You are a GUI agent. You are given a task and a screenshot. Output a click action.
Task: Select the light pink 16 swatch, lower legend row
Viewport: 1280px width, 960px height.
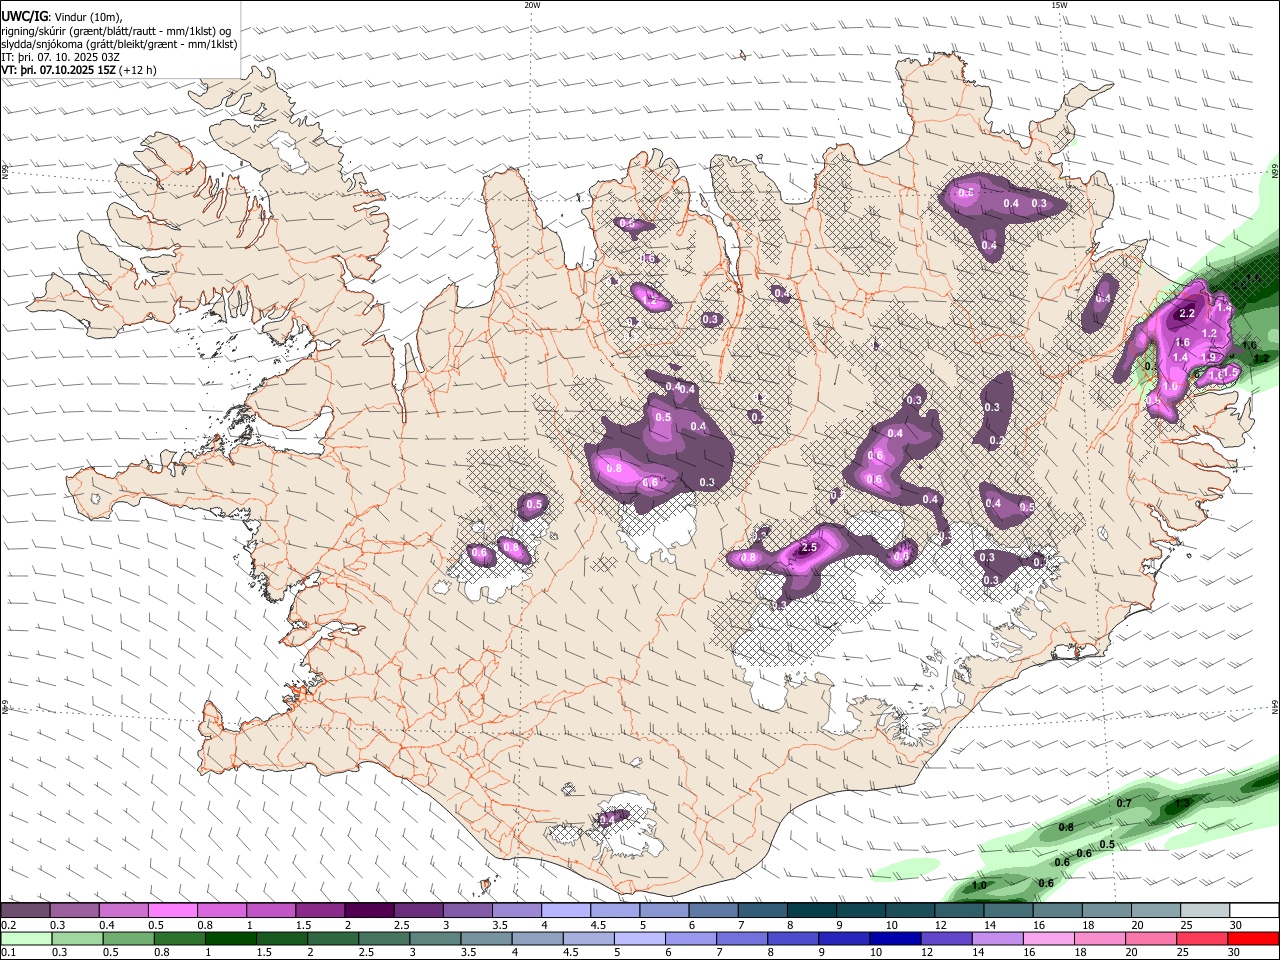tap(1046, 939)
